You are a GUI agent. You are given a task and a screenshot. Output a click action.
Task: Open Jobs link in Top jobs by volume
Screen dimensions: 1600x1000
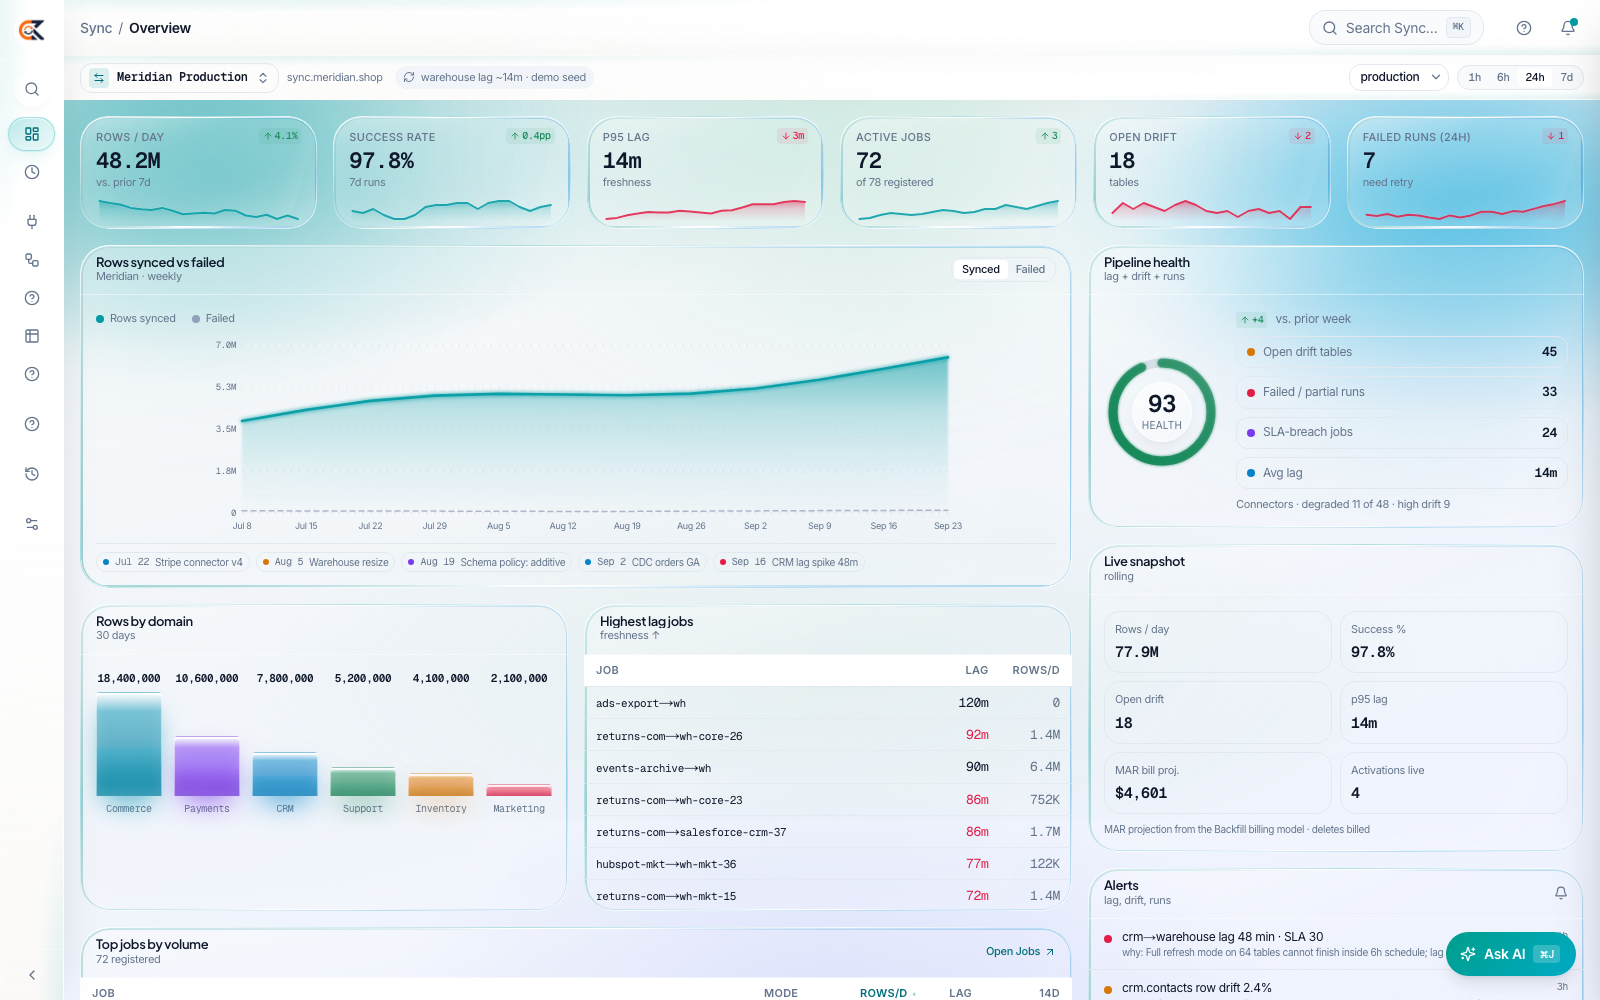click(1020, 952)
